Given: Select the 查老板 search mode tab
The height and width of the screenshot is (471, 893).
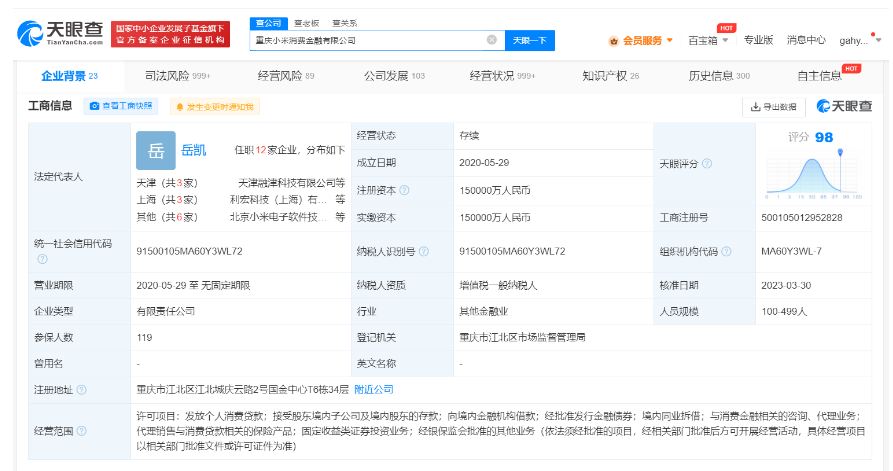Looking at the screenshot, I should [x=306, y=22].
